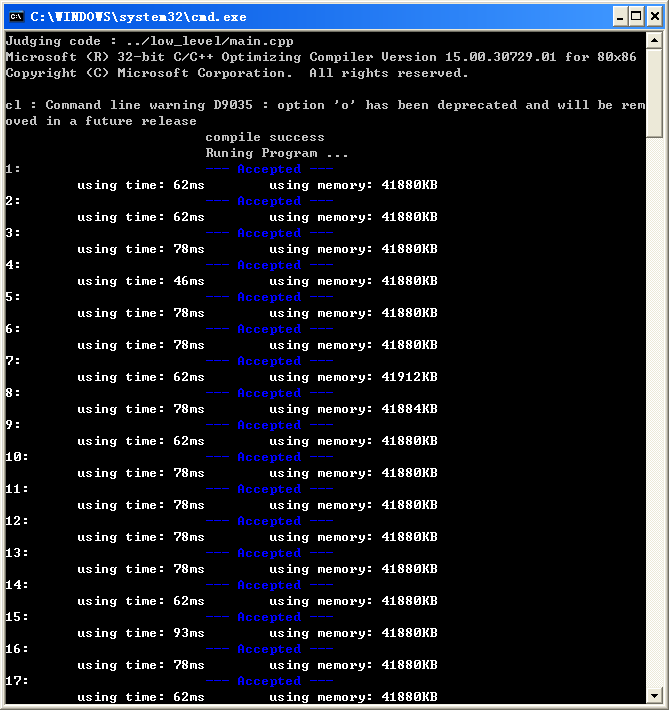Image resolution: width=669 pixels, height=710 pixels.
Task: Click the vertical scrollbar thumb
Action: [654, 93]
